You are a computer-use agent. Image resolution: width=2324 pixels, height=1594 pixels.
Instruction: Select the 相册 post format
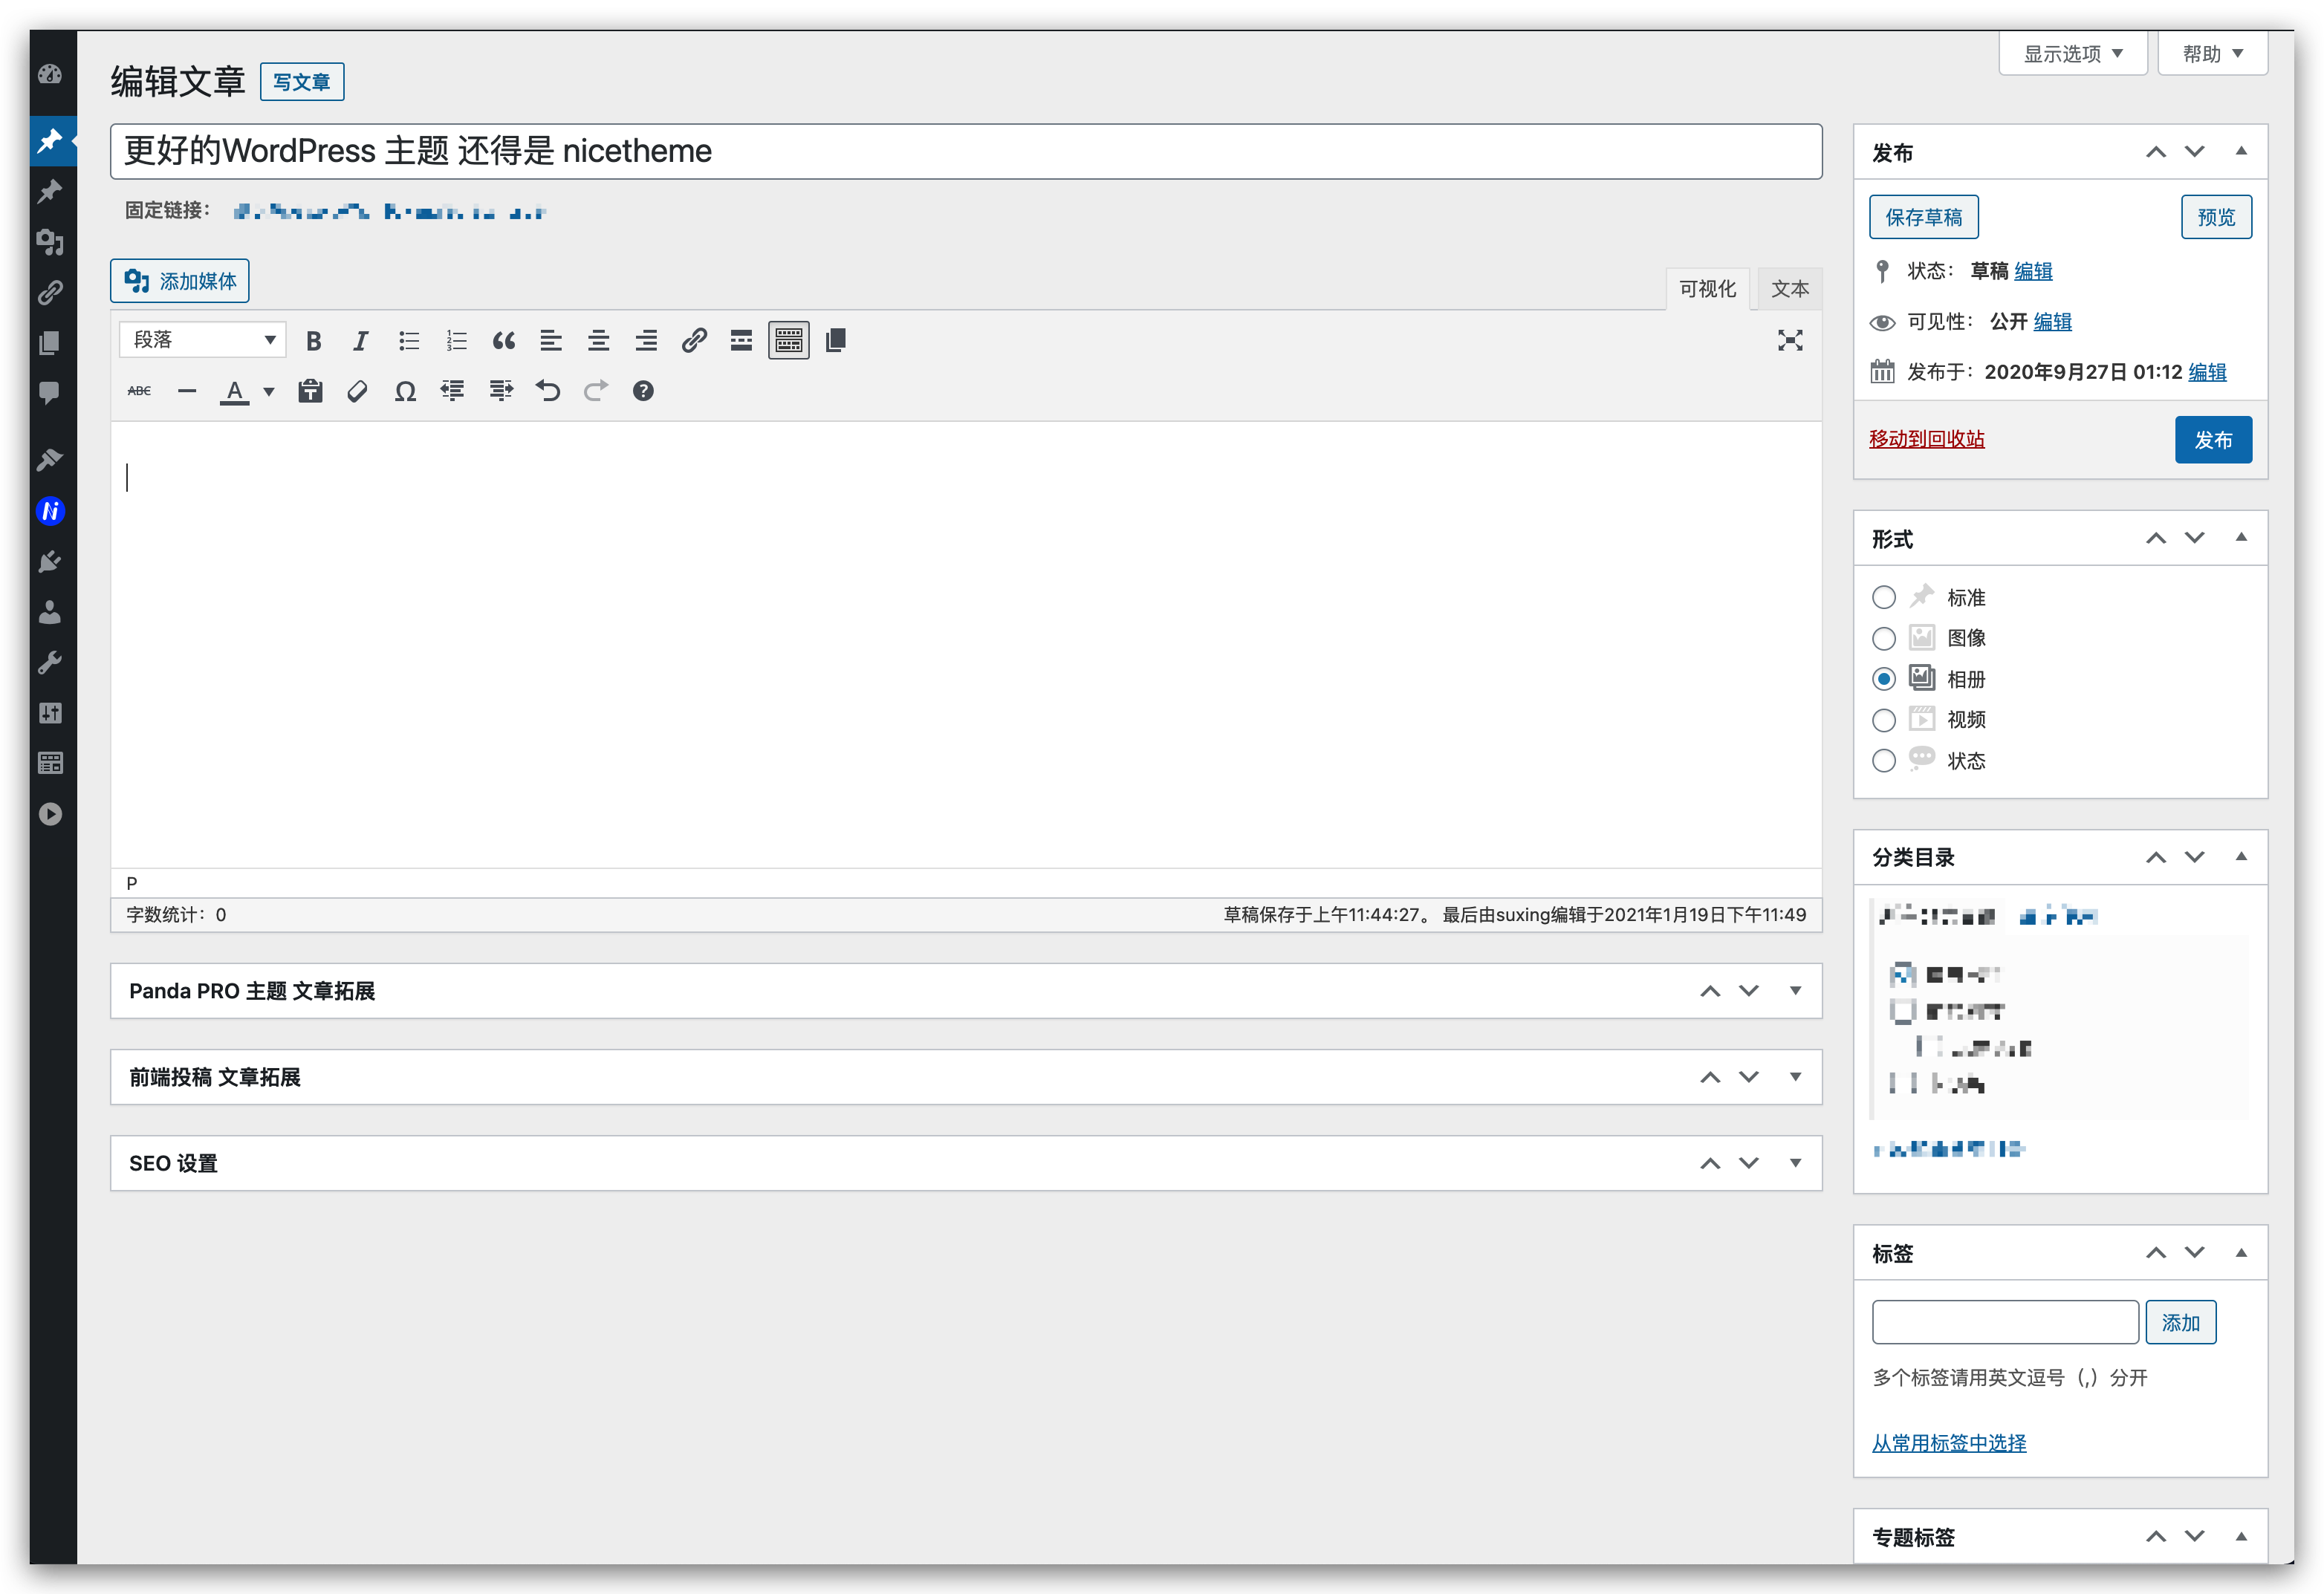click(x=1883, y=679)
